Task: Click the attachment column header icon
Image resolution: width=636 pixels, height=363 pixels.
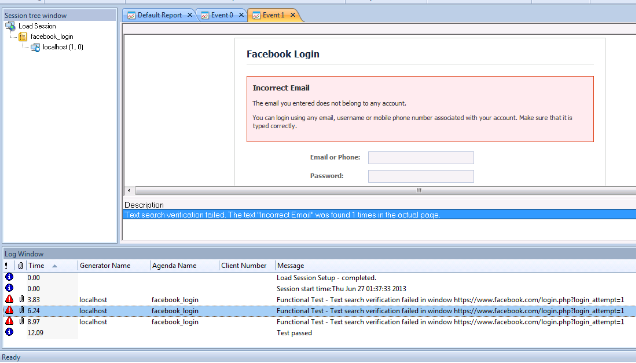Action: (21, 266)
